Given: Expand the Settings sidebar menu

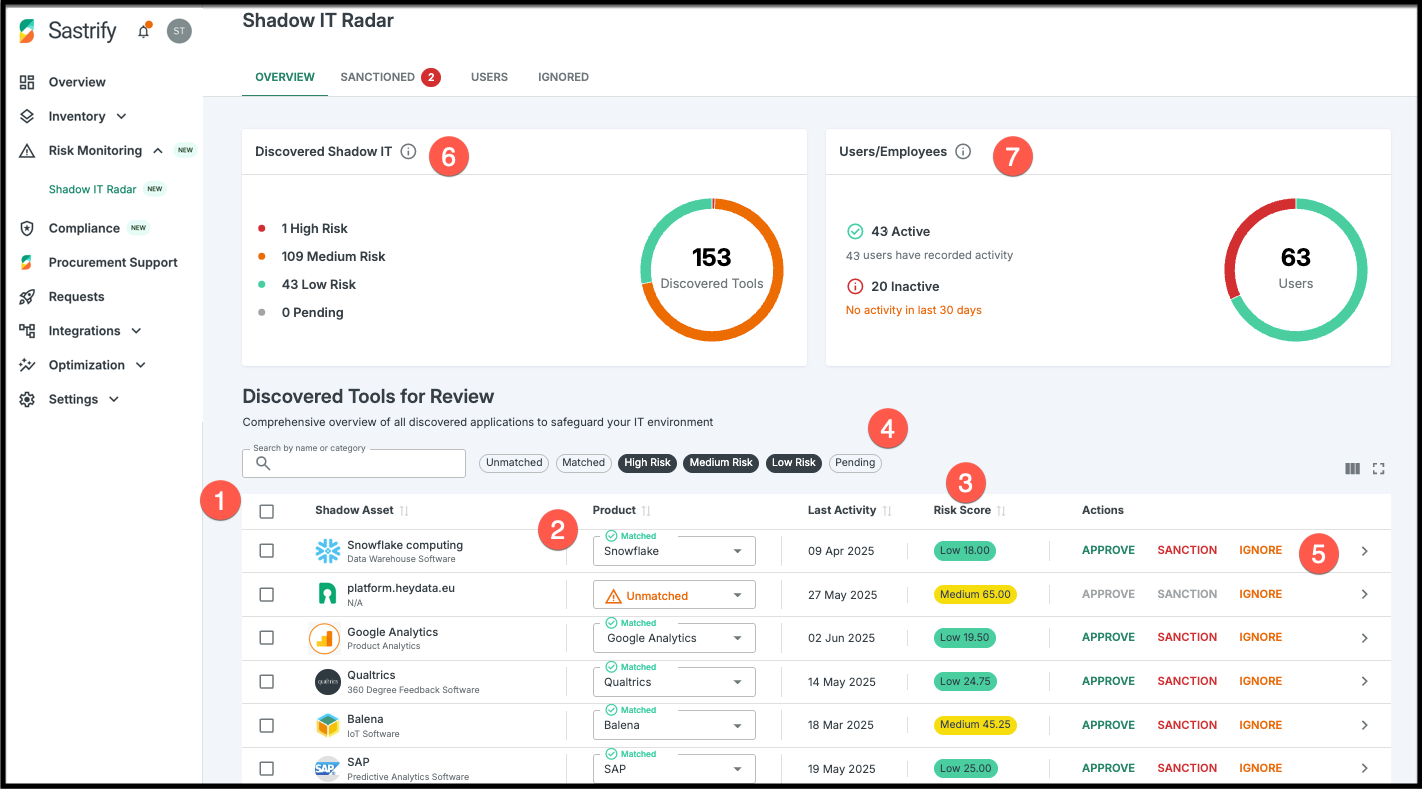Looking at the screenshot, I should (114, 399).
